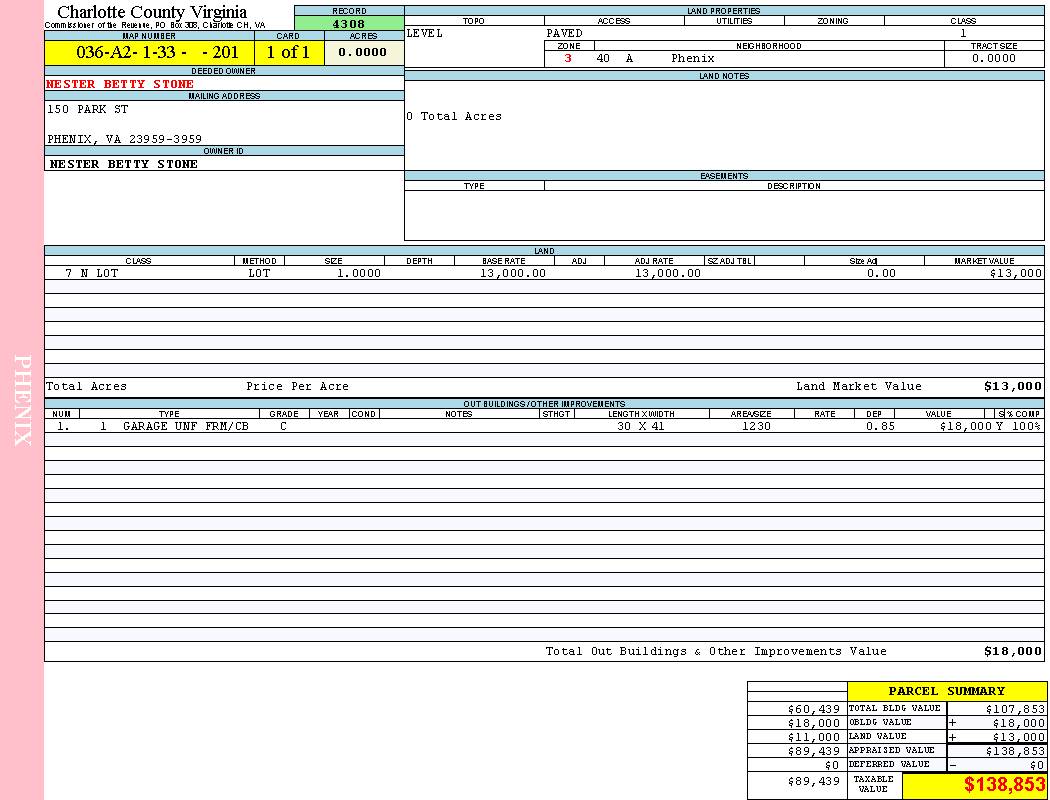Click the mailing address 150 PARK ST
1050x800 pixels.
click(88, 110)
